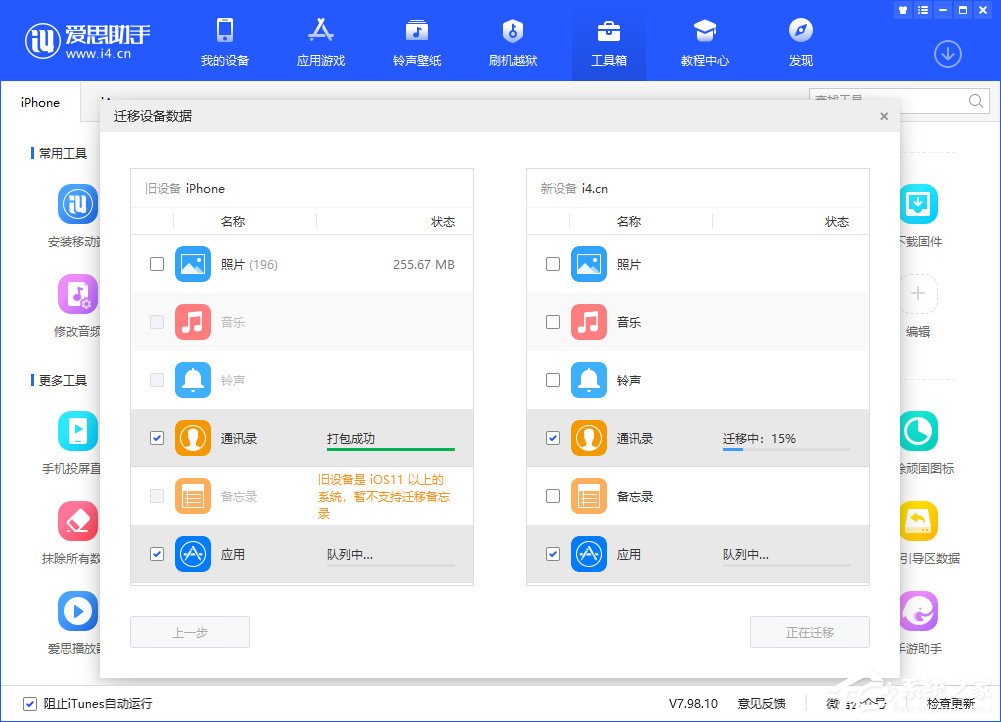Check 应用 in the new device column
The width and height of the screenshot is (1001, 722).
pyautogui.click(x=552, y=554)
